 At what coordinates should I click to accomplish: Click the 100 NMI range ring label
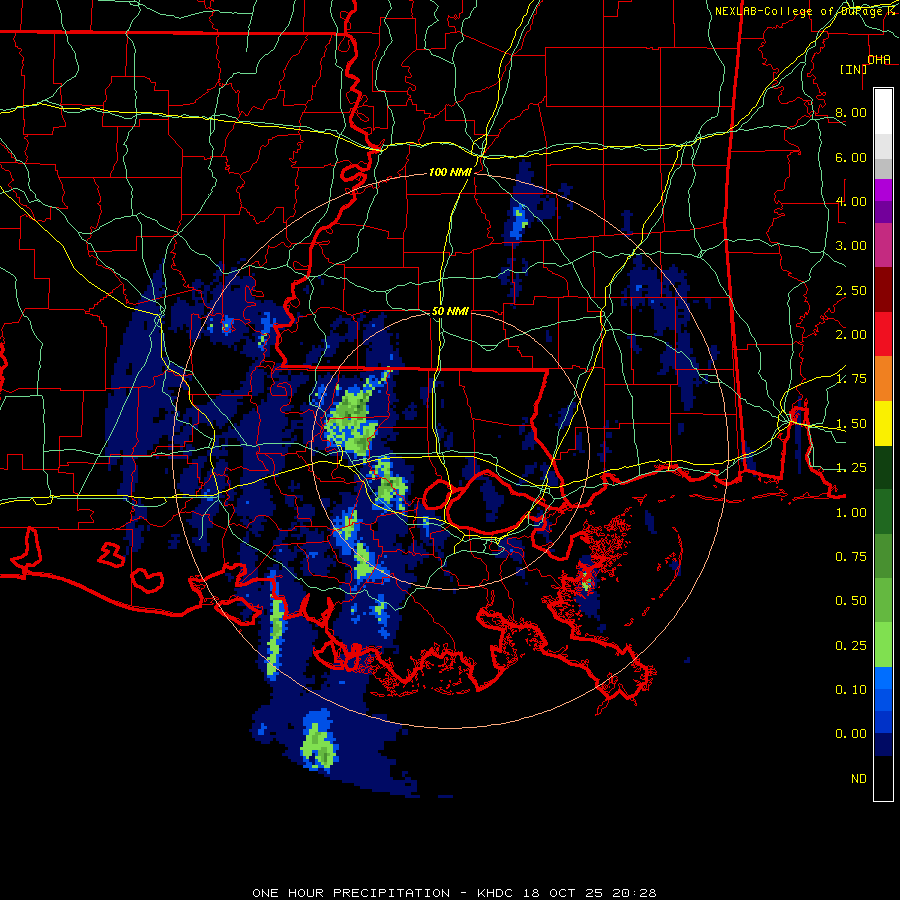(450, 172)
